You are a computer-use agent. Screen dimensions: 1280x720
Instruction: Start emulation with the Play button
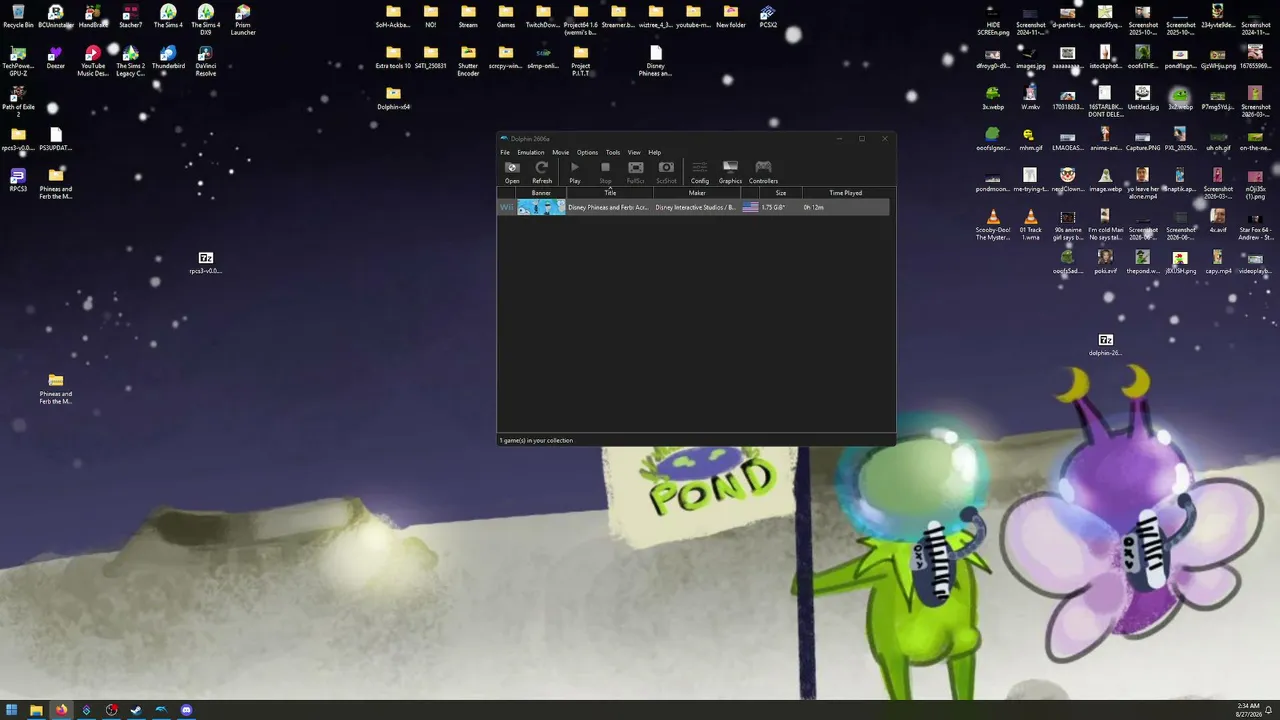coord(575,172)
